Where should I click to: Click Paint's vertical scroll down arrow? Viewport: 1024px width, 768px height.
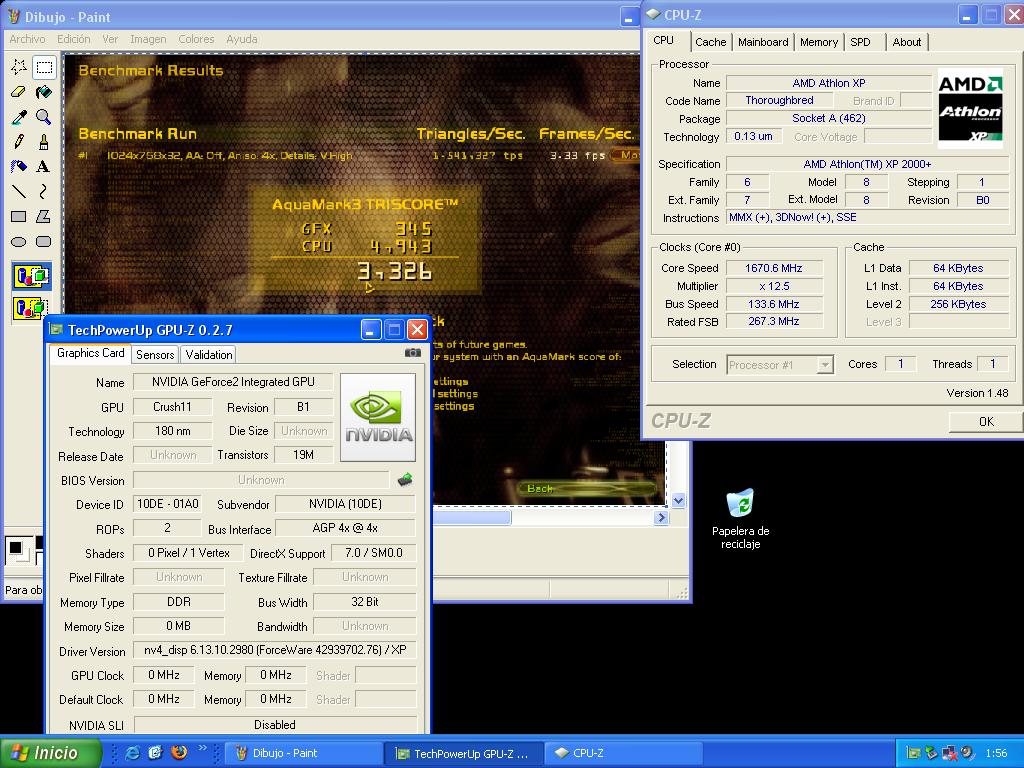pyautogui.click(x=678, y=501)
